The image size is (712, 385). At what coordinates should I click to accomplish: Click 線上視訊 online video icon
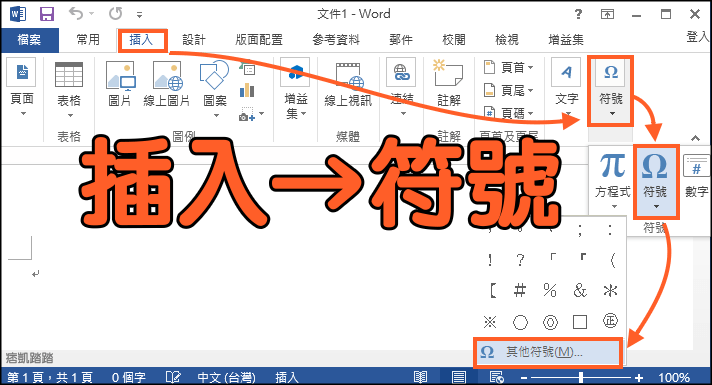[x=348, y=84]
